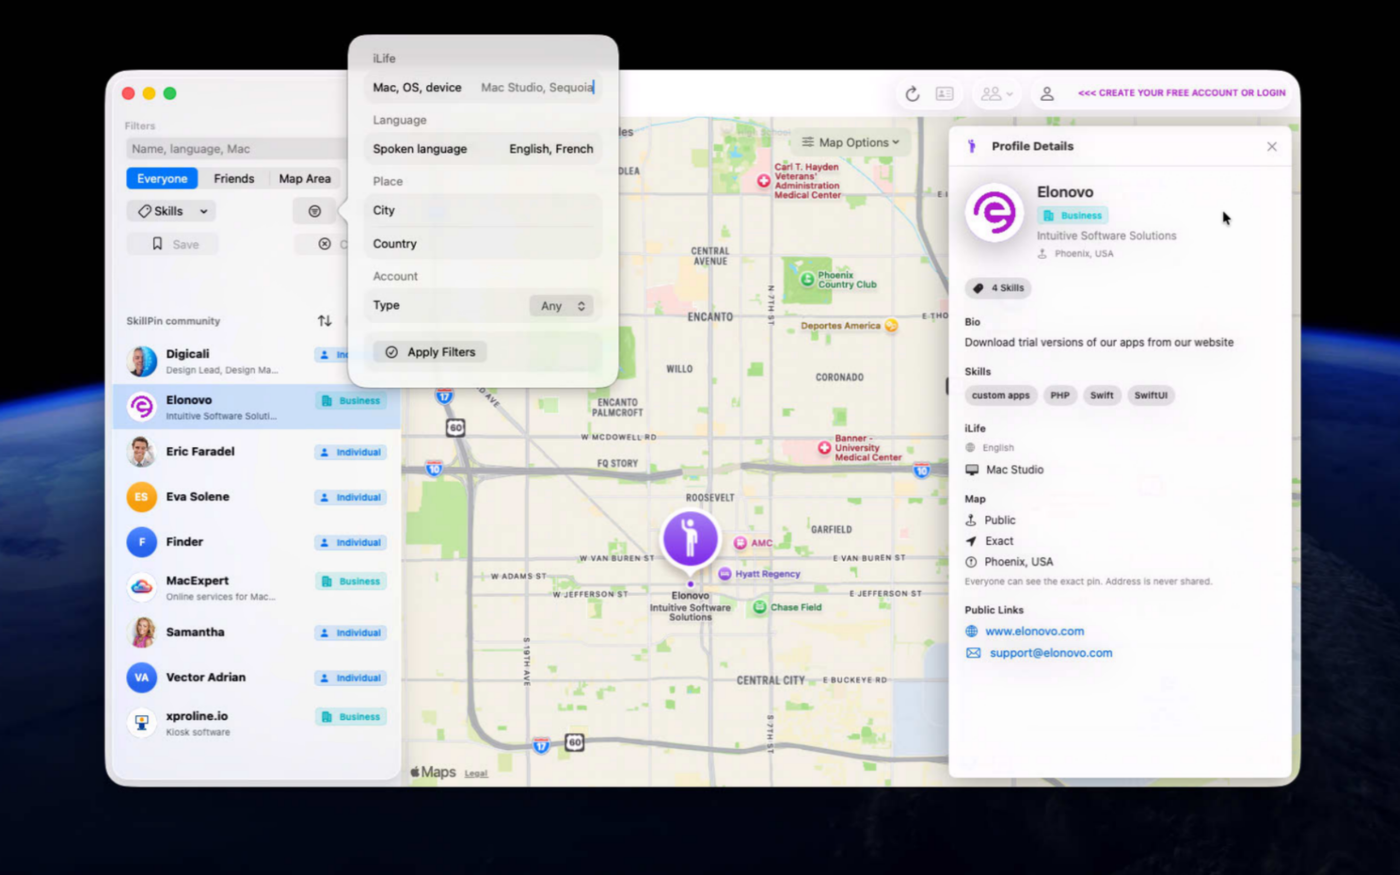Select Samantha in the community list

pos(257,632)
